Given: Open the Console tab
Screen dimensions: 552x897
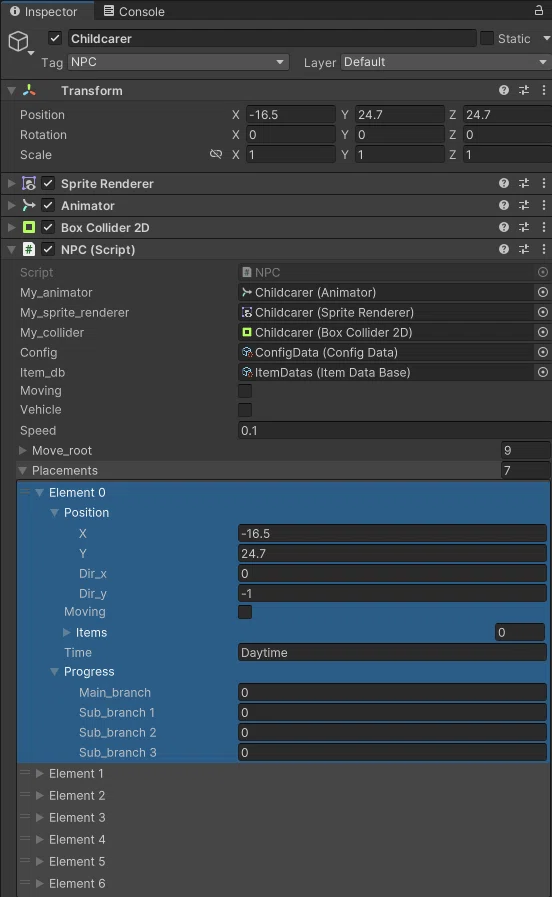Looking at the screenshot, I should 134,11.
